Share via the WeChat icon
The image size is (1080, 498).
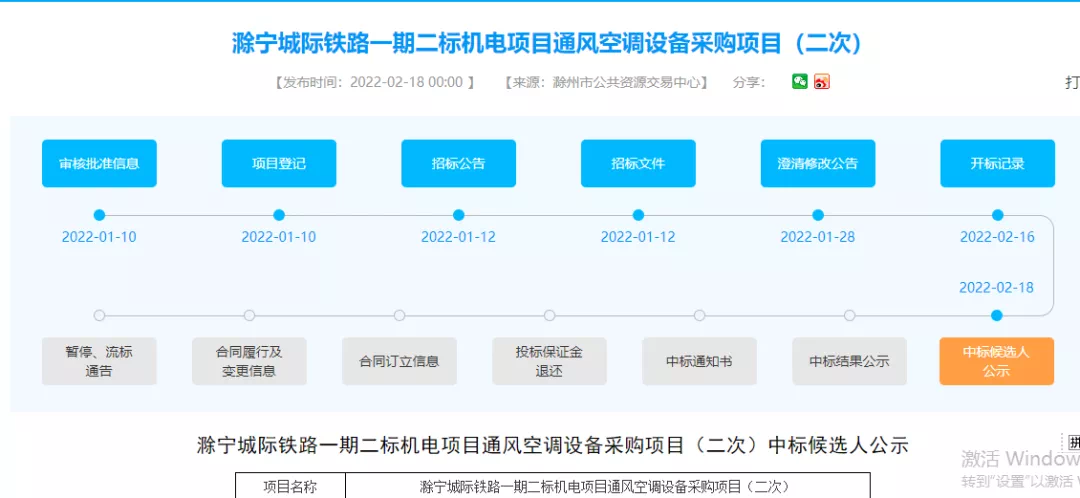tap(800, 81)
